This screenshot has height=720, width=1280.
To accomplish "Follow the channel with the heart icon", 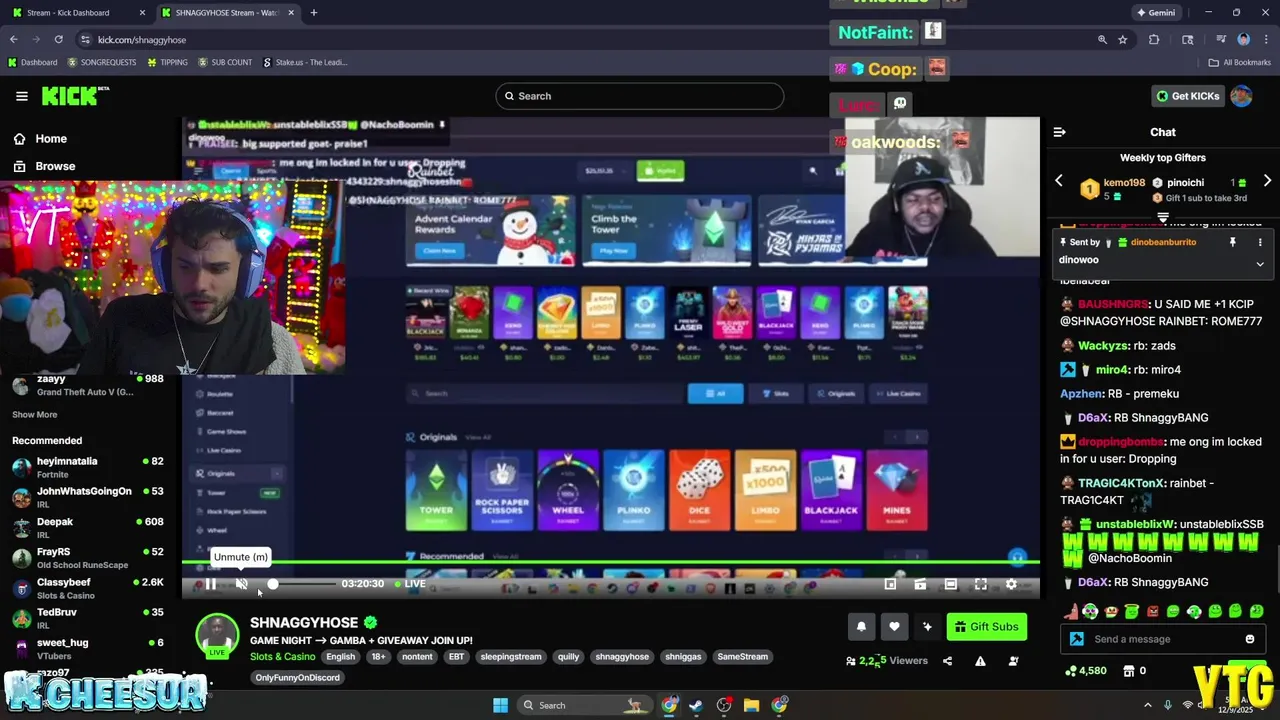I will point(894,627).
